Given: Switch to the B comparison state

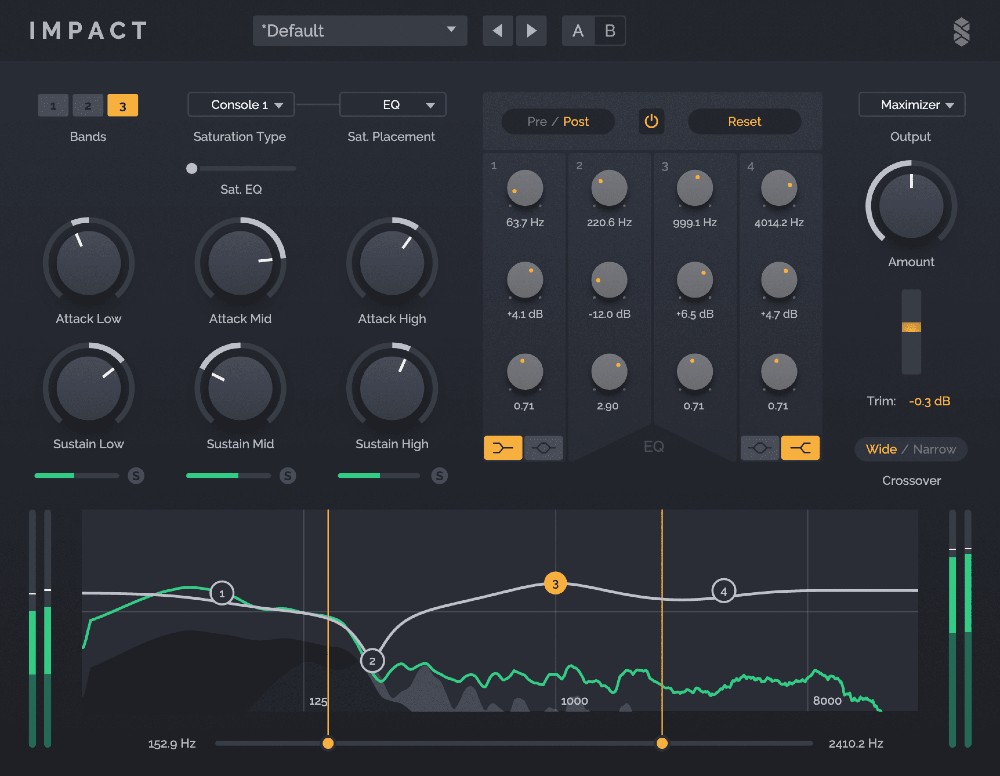Looking at the screenshot, I should [x=609, y=31].
